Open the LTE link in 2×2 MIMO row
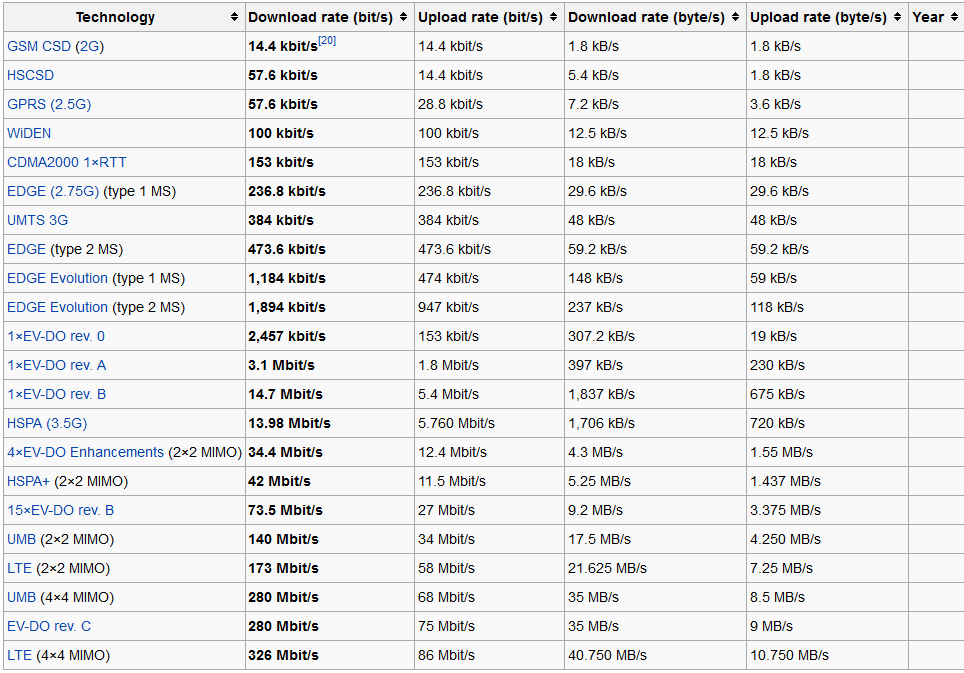Image resolution: width=964 pixels, height=673 pixels. [19, 568]
